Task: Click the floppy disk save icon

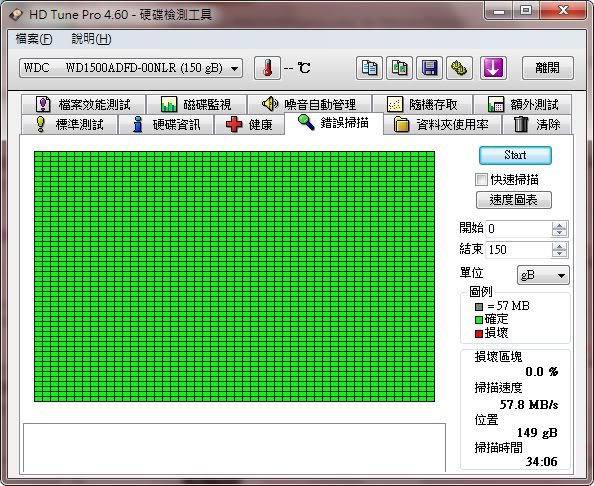Action: click(x=430, y=68)
